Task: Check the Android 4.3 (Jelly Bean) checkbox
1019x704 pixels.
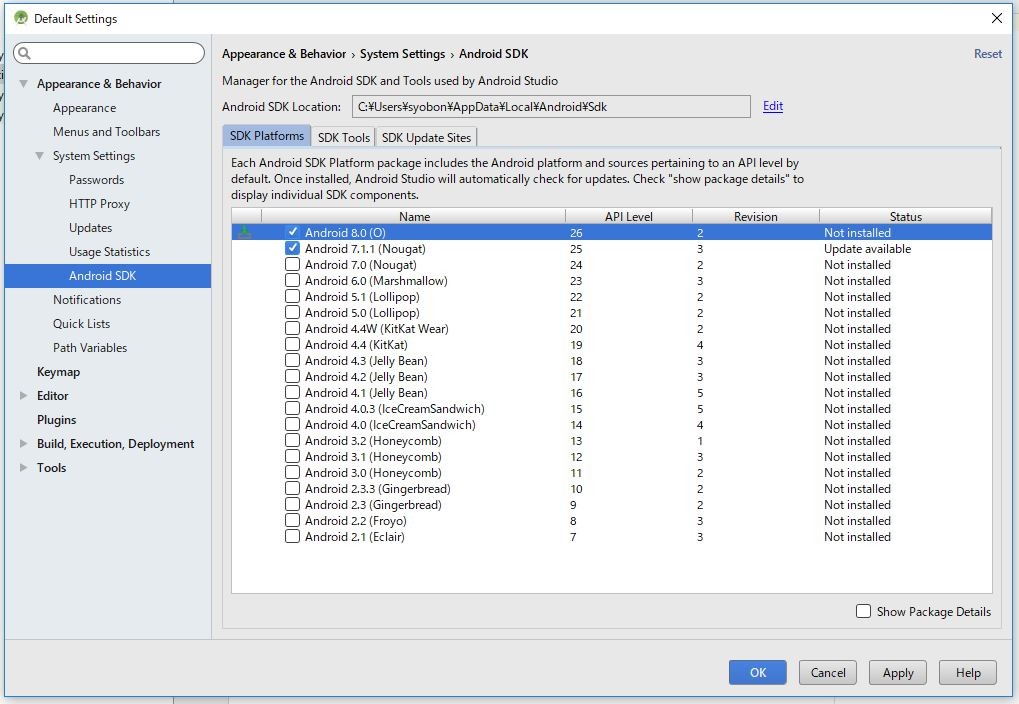Action: click(x=292, y=360)
